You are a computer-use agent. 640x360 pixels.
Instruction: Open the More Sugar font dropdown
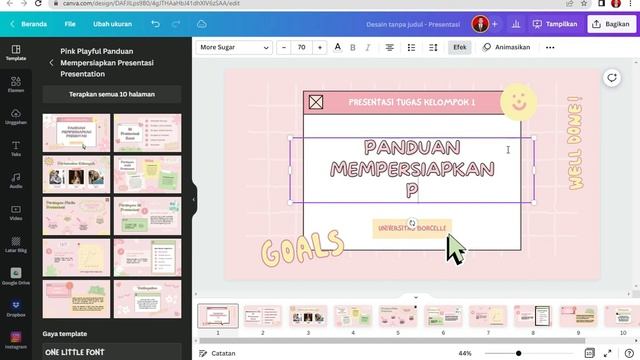pyautogui.click(x=234, y=47)
